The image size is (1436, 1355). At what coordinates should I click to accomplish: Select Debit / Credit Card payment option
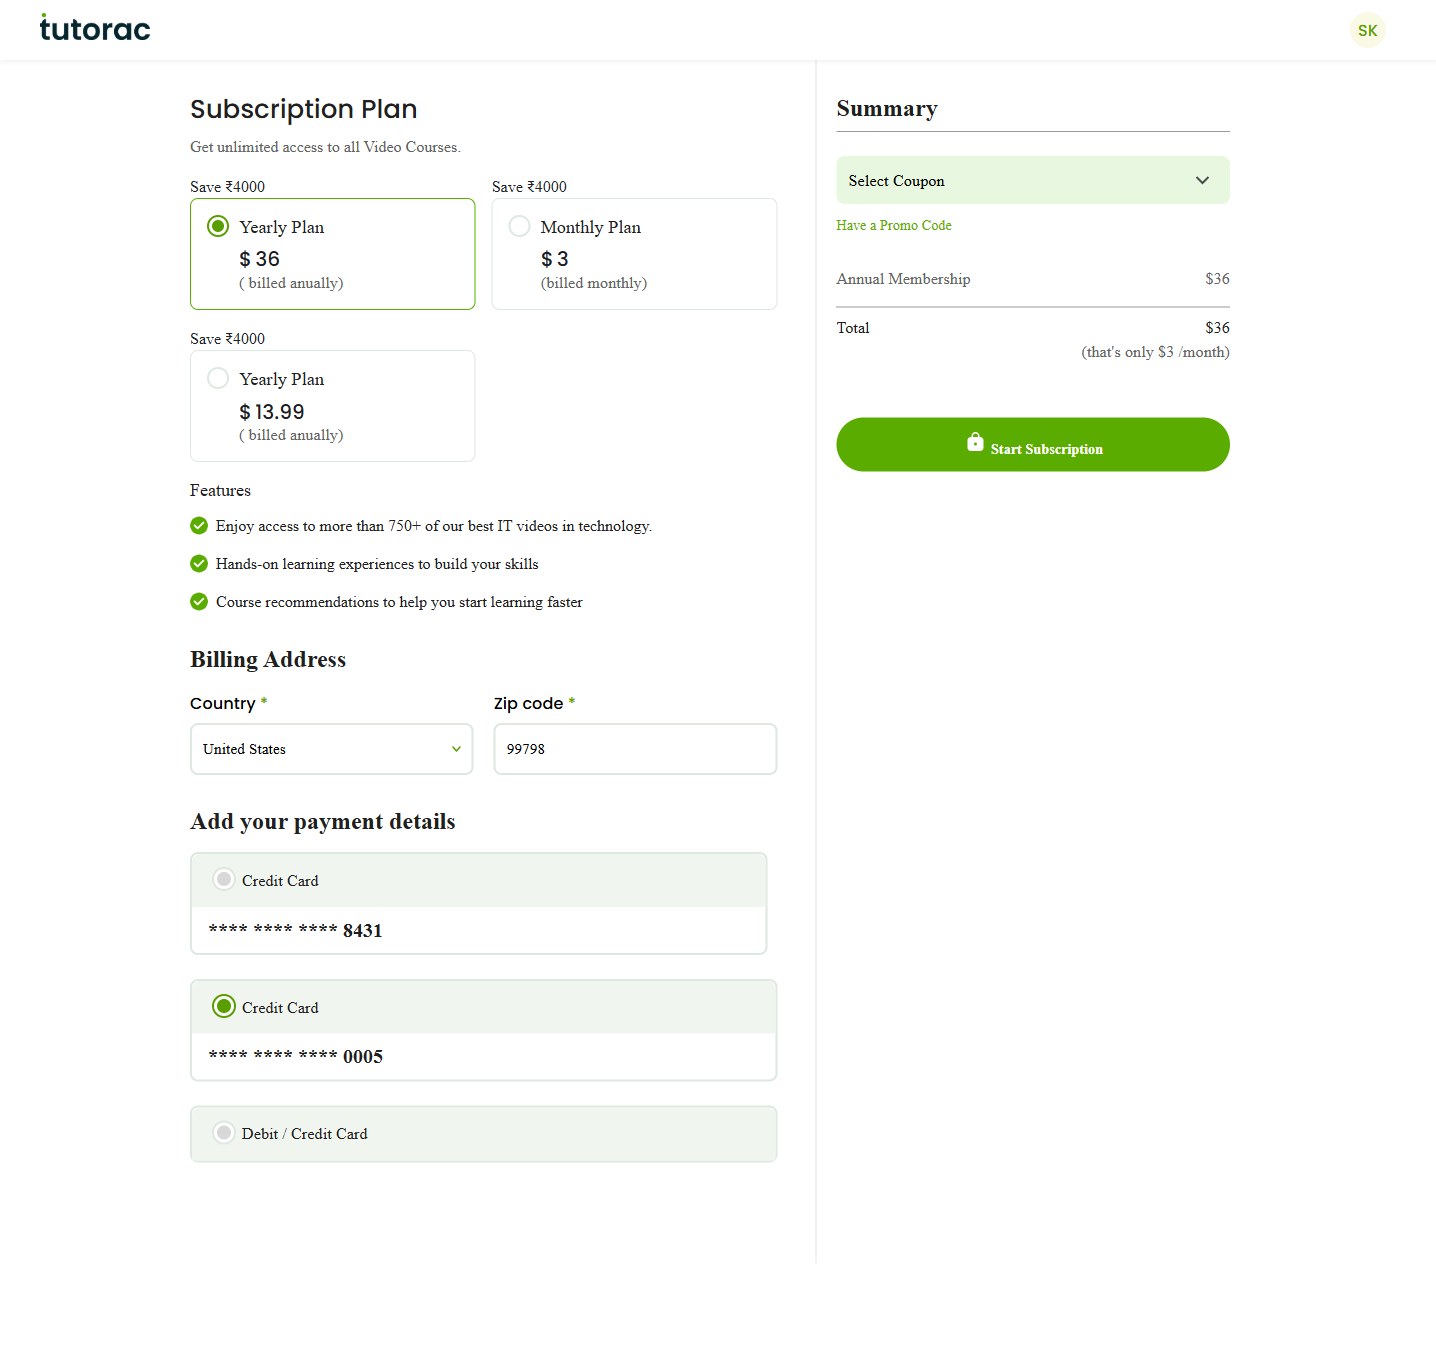(224, 1133)
